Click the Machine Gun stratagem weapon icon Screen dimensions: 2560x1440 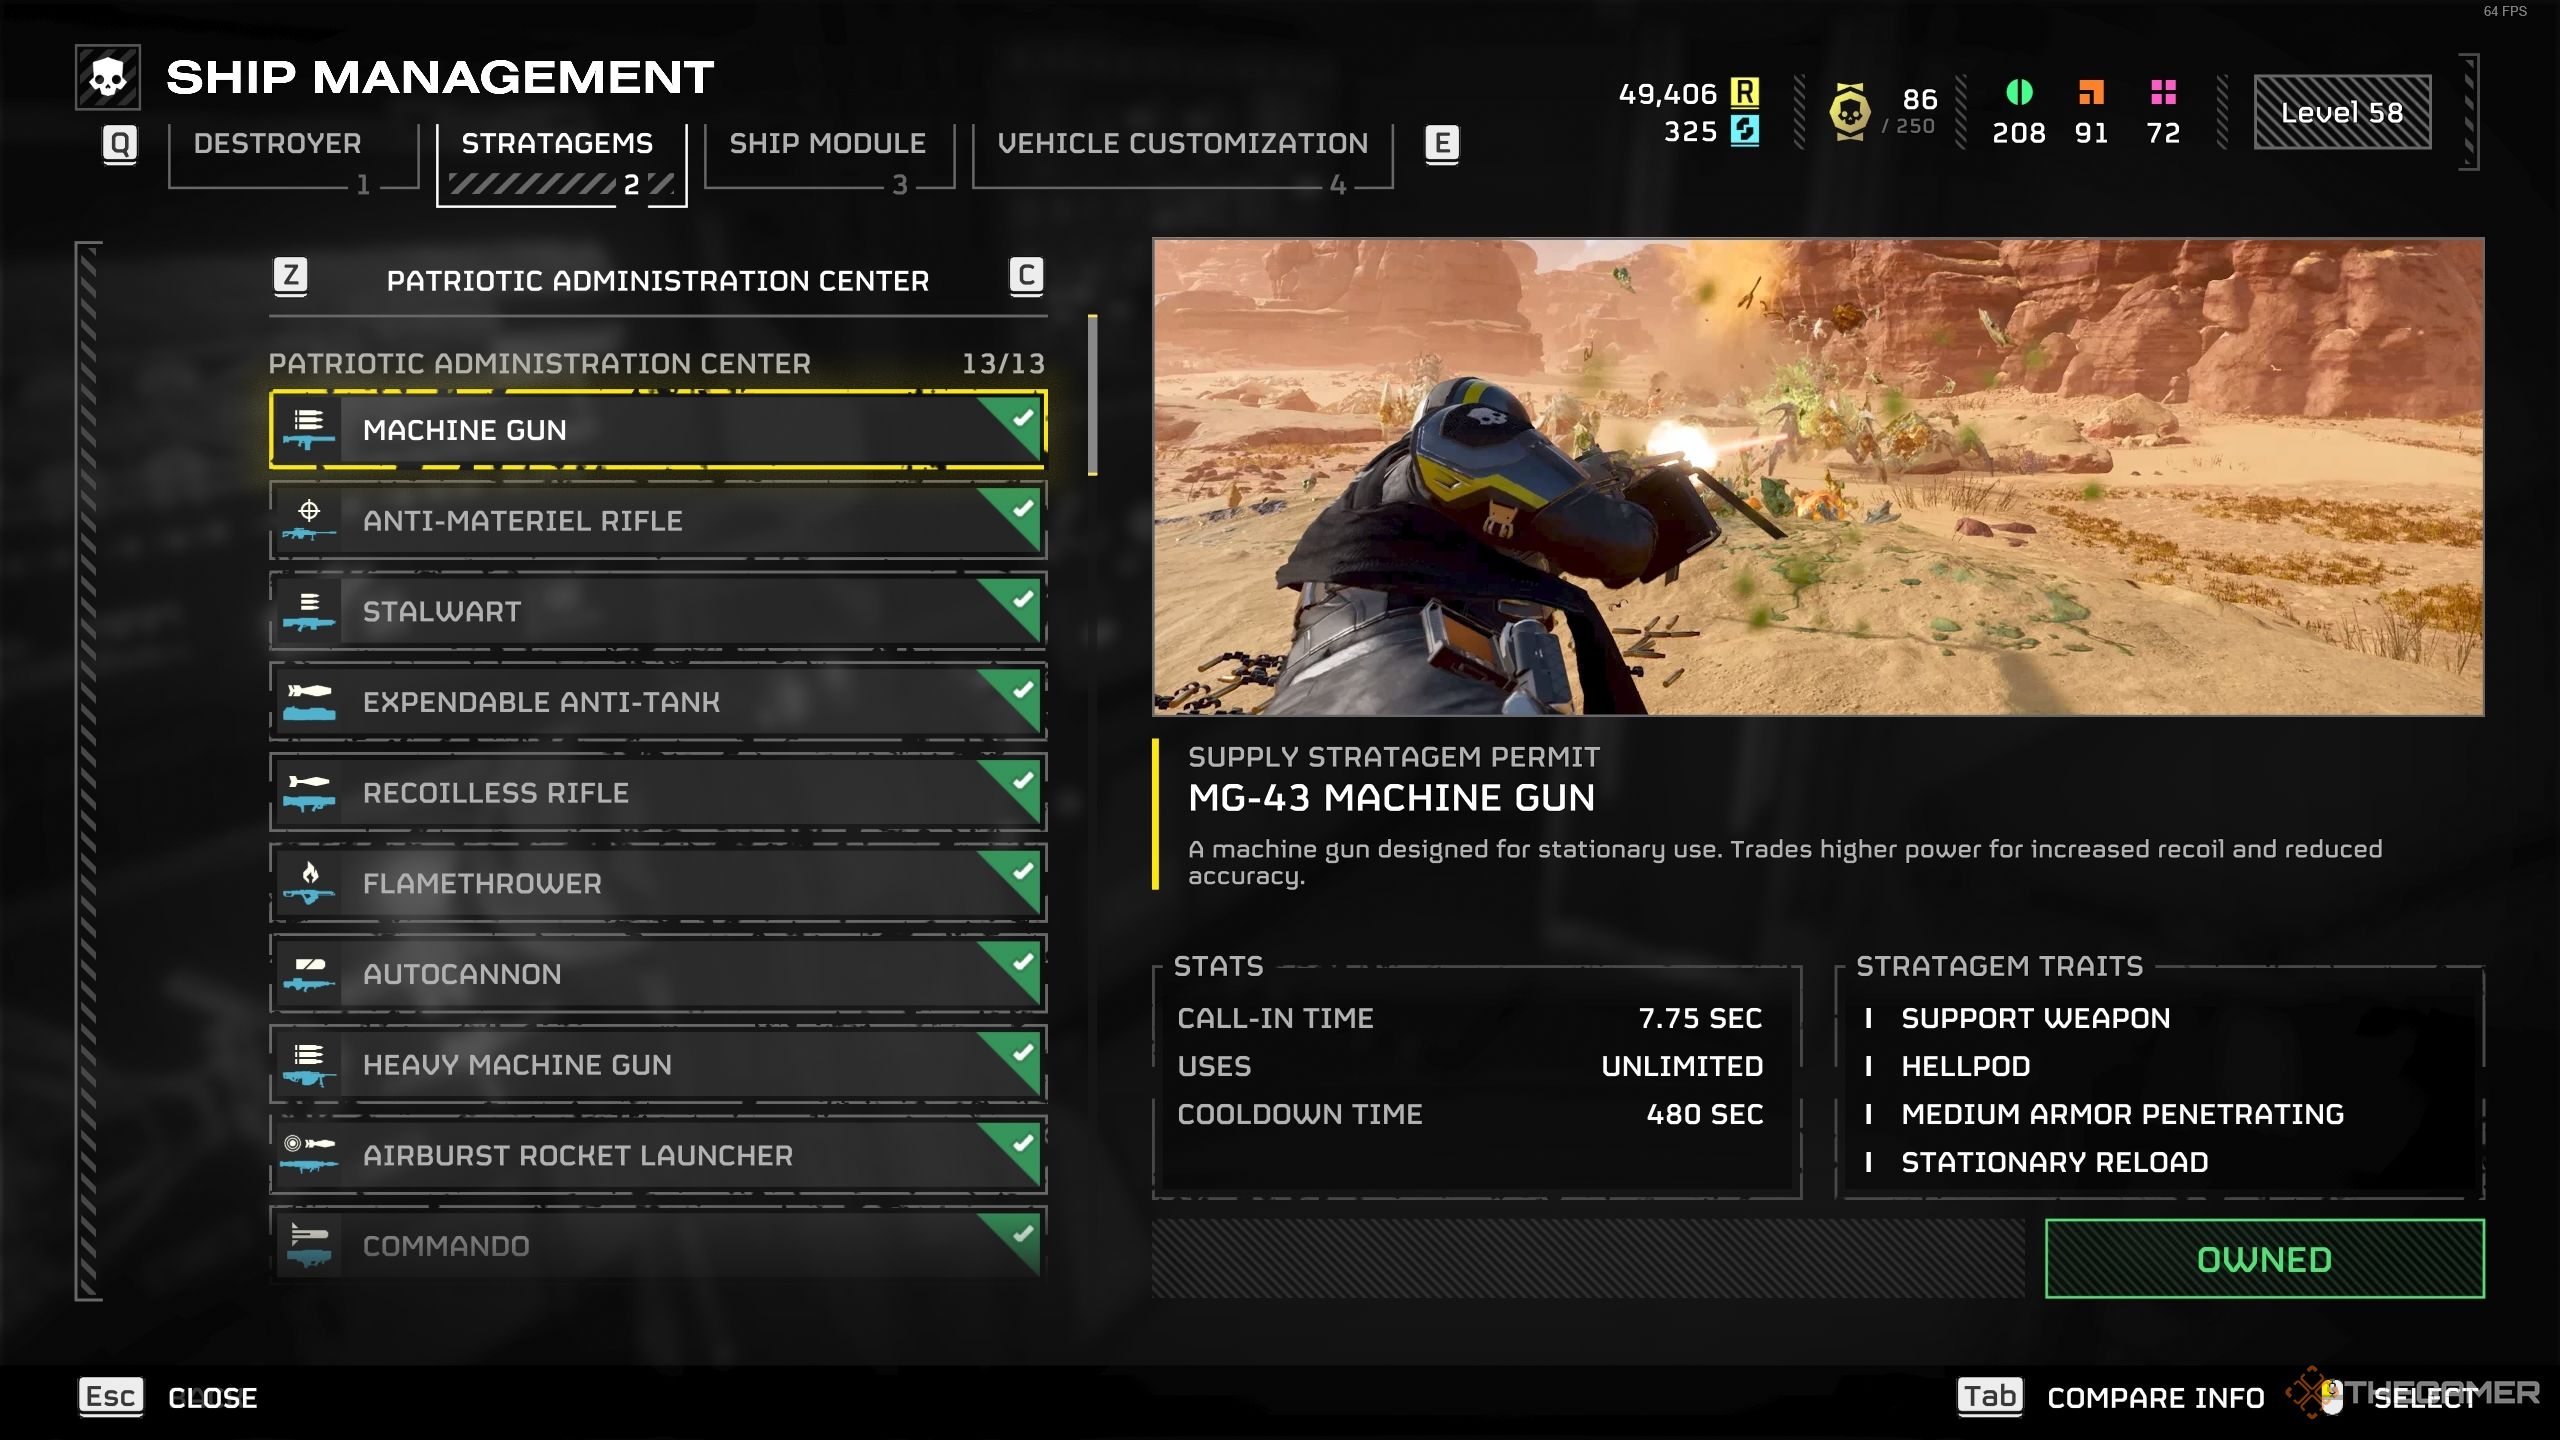pyautogui.click(x=308, y=430)
